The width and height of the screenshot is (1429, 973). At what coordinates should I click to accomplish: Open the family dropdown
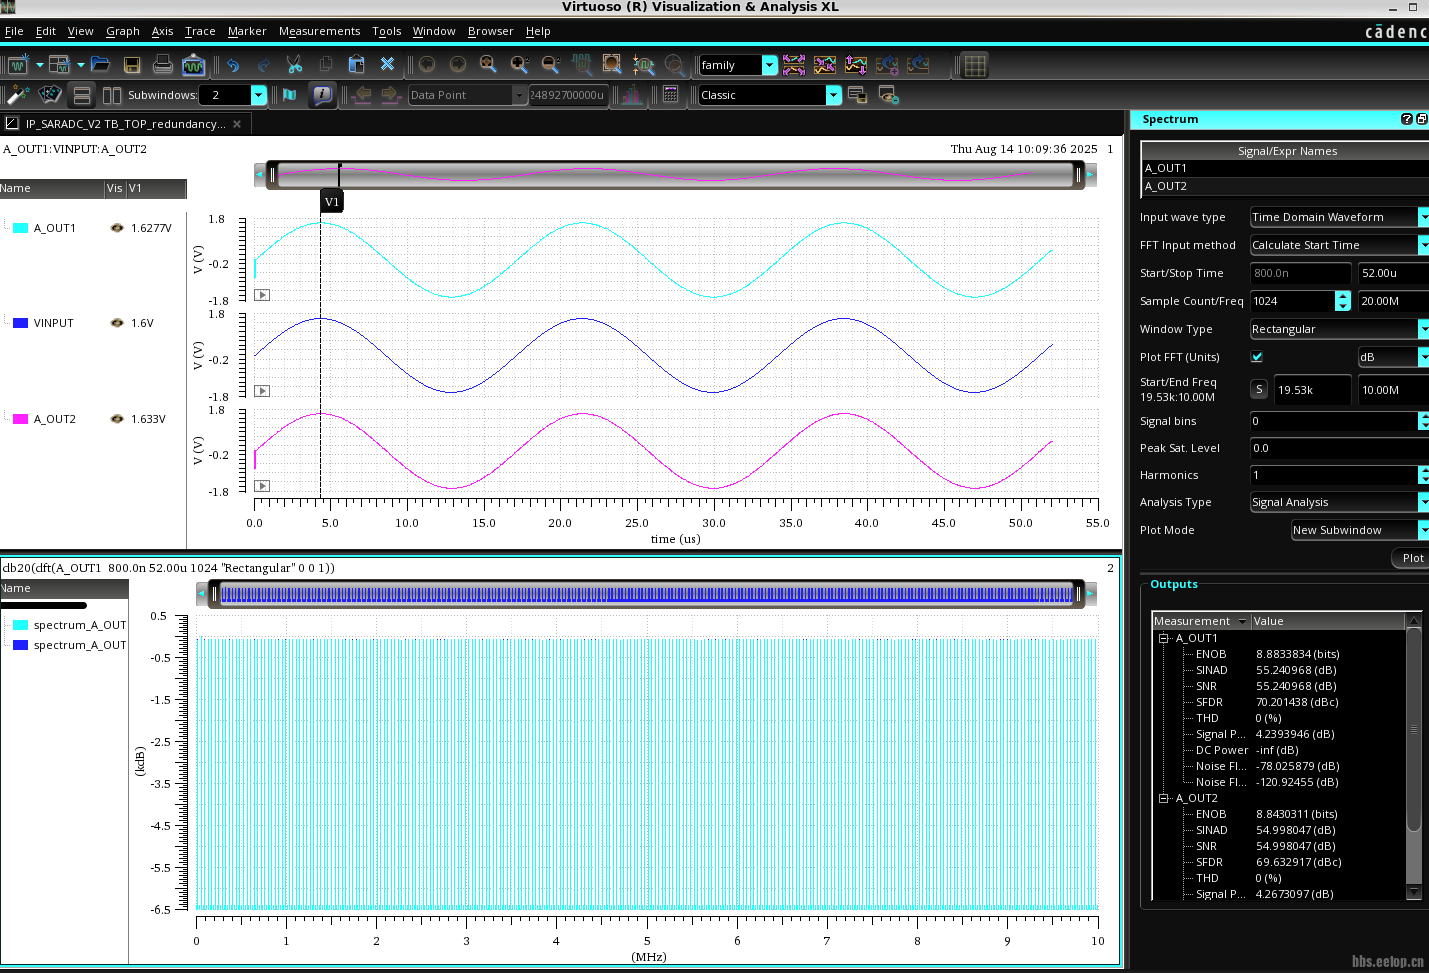tap(770, 65)
